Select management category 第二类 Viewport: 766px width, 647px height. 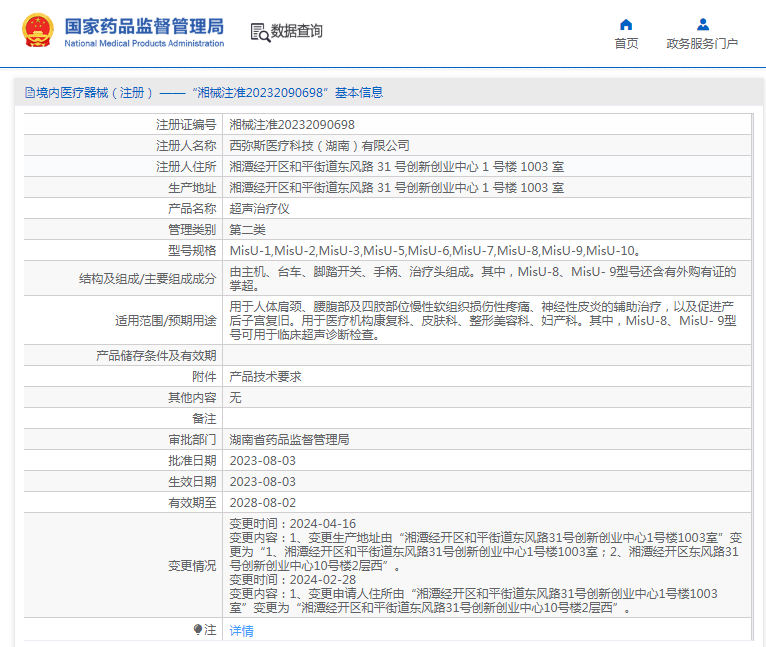[247, 230]
